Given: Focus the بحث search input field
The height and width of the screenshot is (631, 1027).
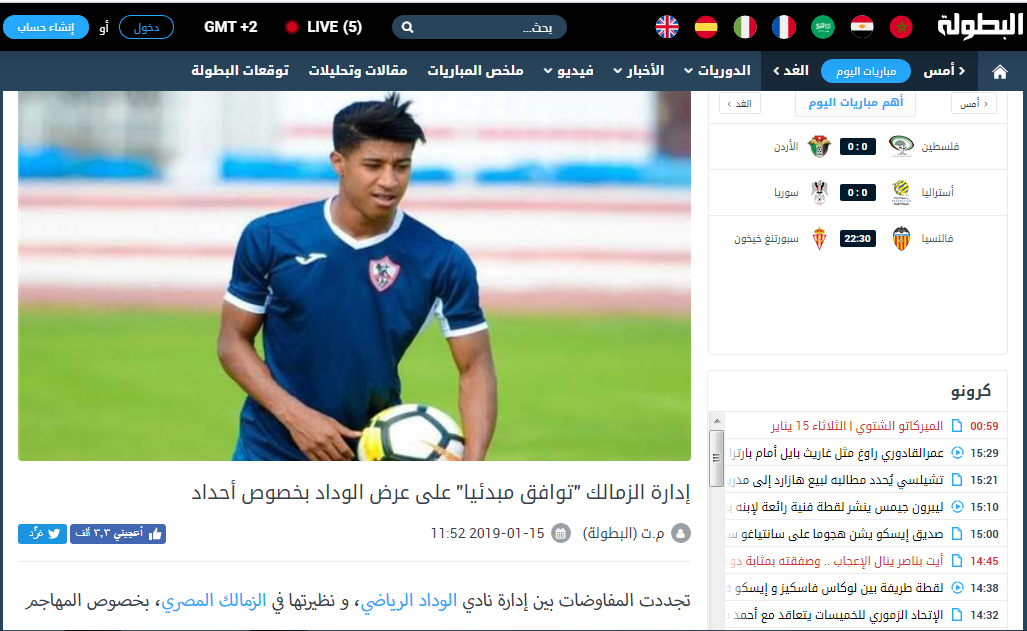Looking at the screenshot, I should [x=479, y=27].
